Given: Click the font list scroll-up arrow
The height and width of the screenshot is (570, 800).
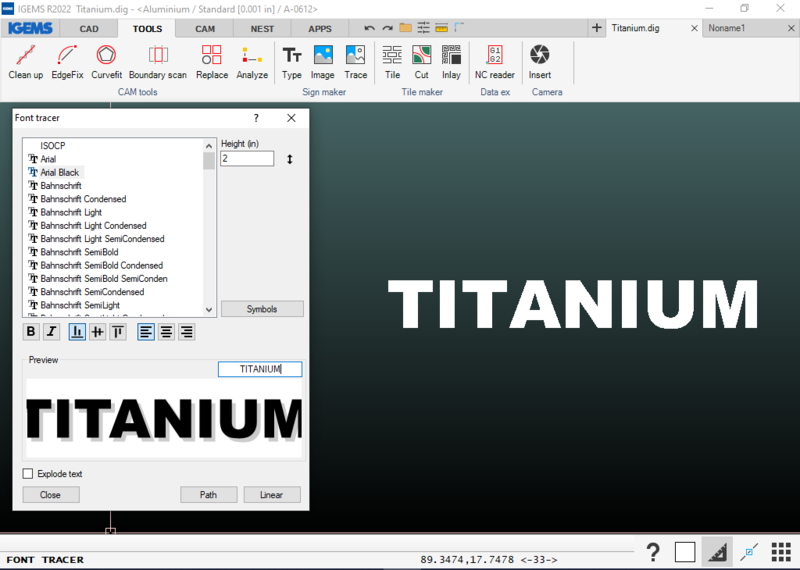Looking at the screenshot, I should [x=209, y=146].
